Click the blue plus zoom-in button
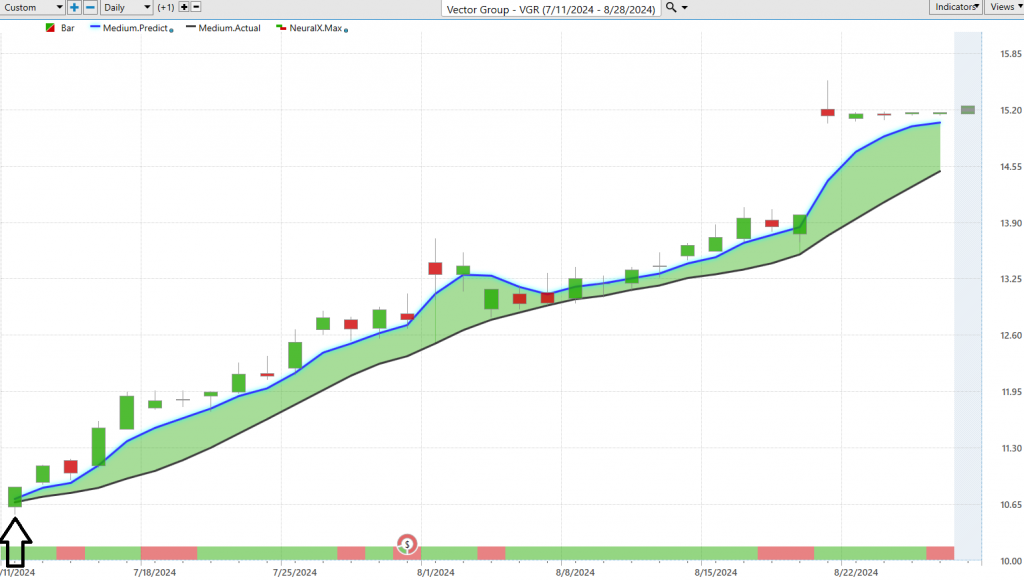 [x=74, y=7]
